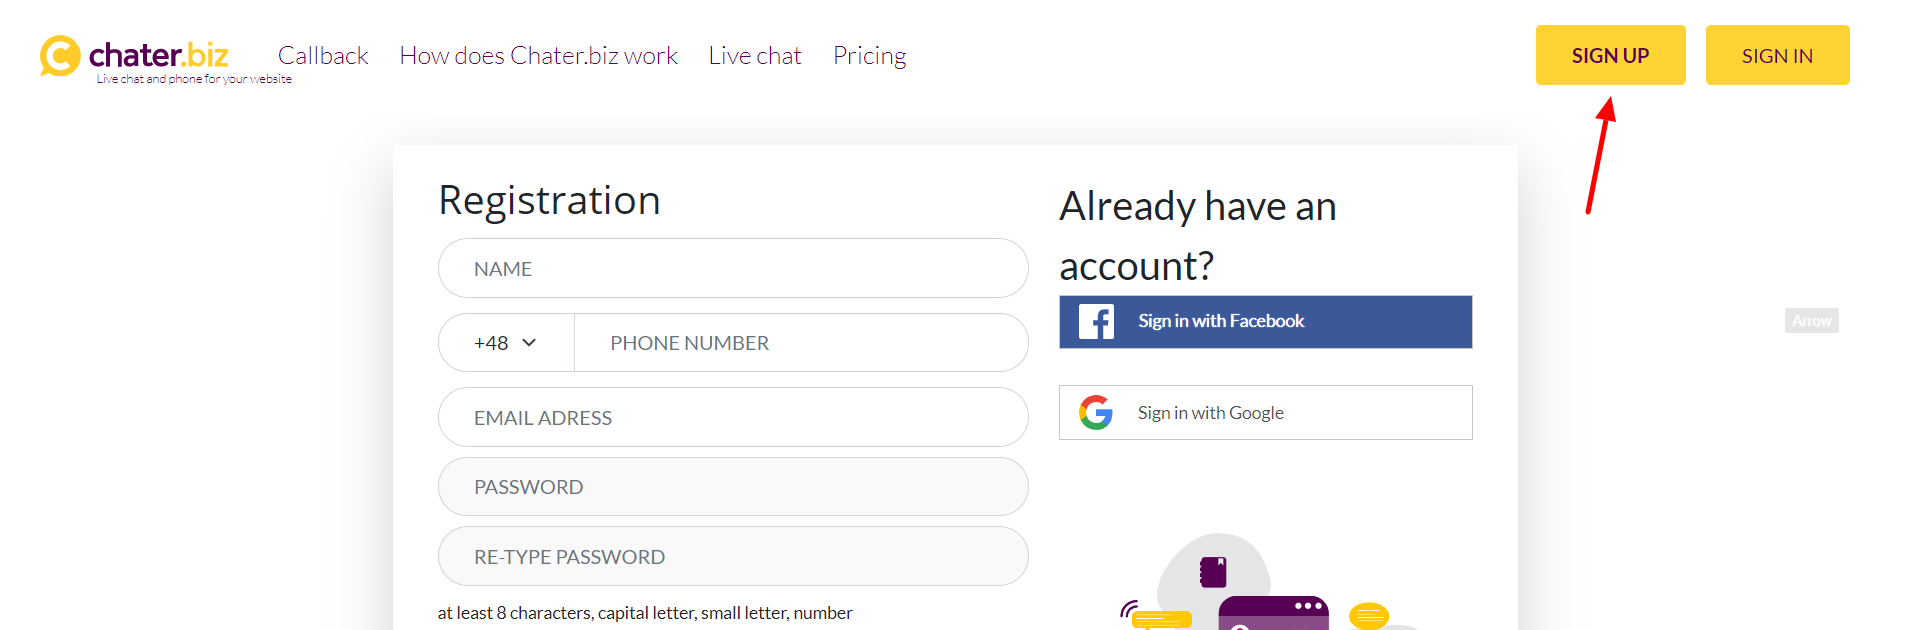
Task: Click the chater.biz speech bubble logo icon
Action: pyautogui.click(x=60, y=56)
